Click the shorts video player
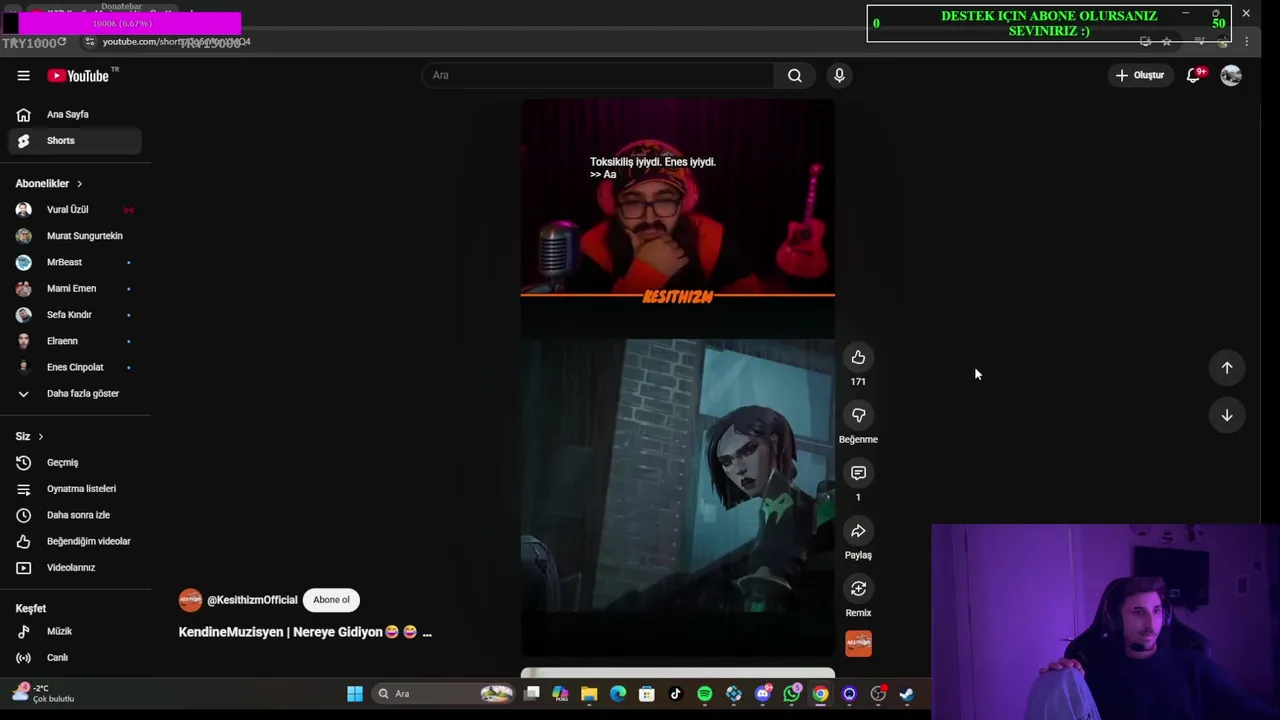 pyautogui.click(x=678, y=378)
